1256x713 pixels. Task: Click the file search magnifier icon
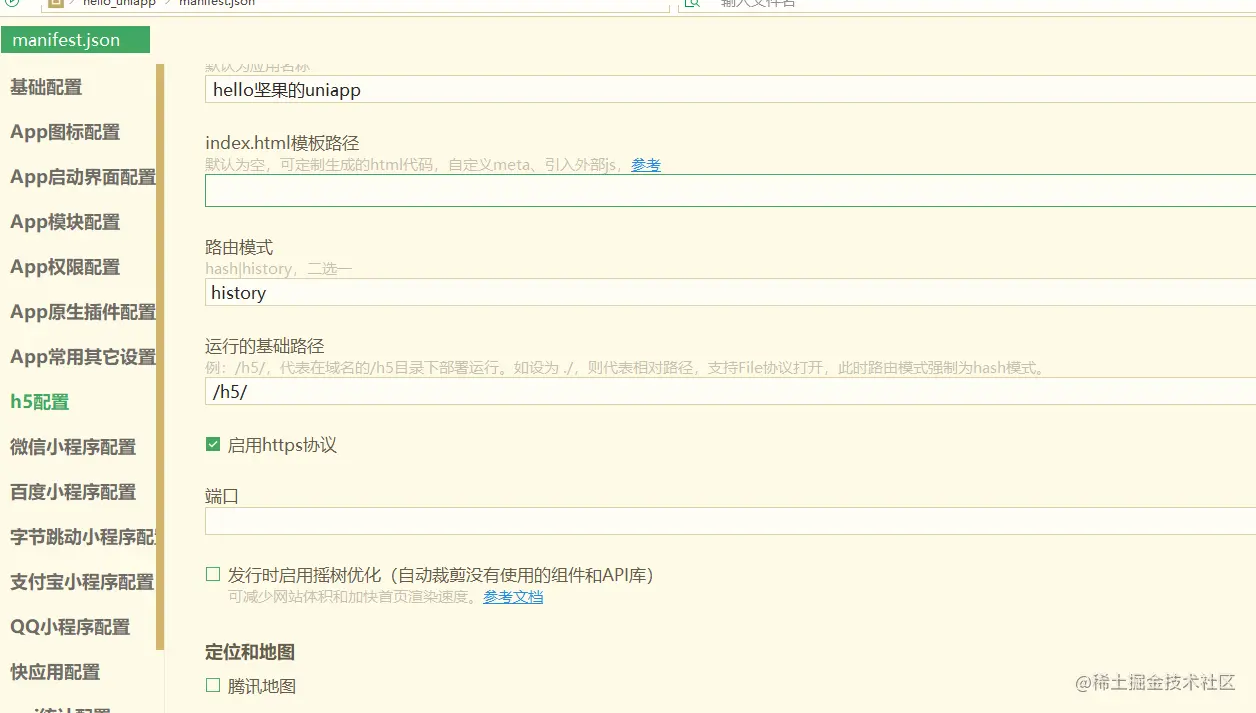(690, 5)
